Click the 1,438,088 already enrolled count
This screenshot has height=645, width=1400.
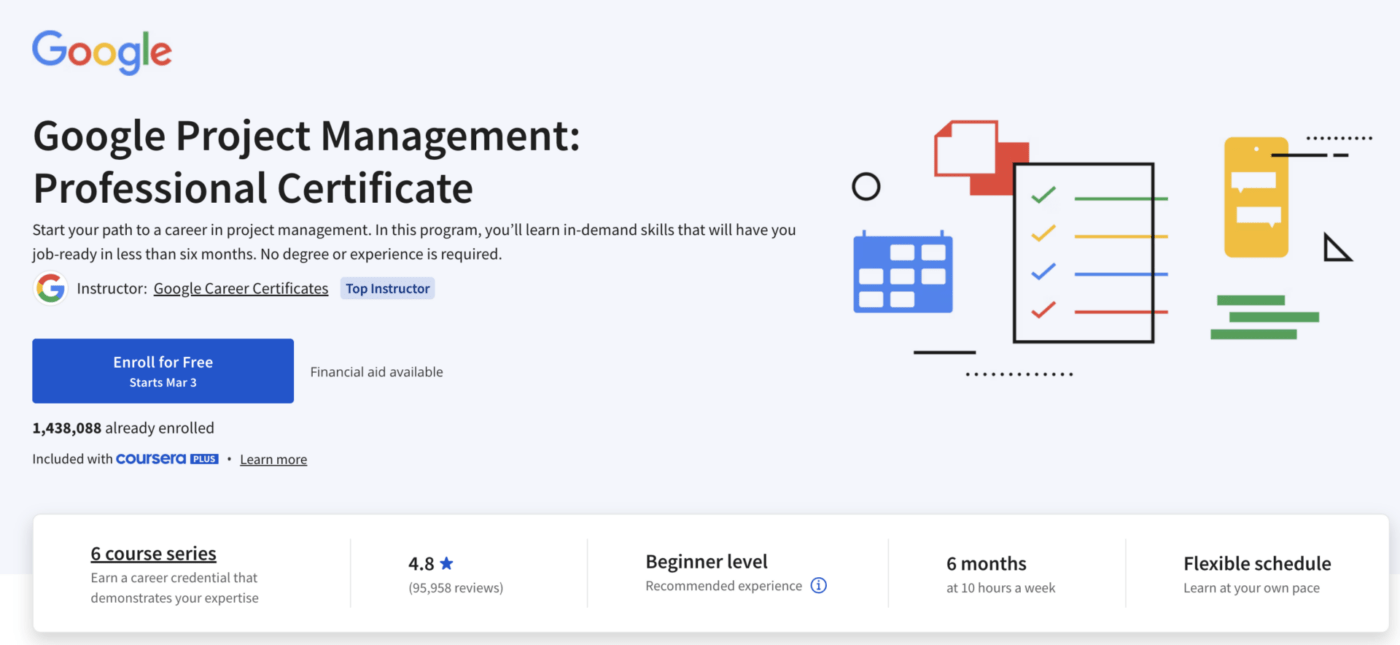coord(123,427)
